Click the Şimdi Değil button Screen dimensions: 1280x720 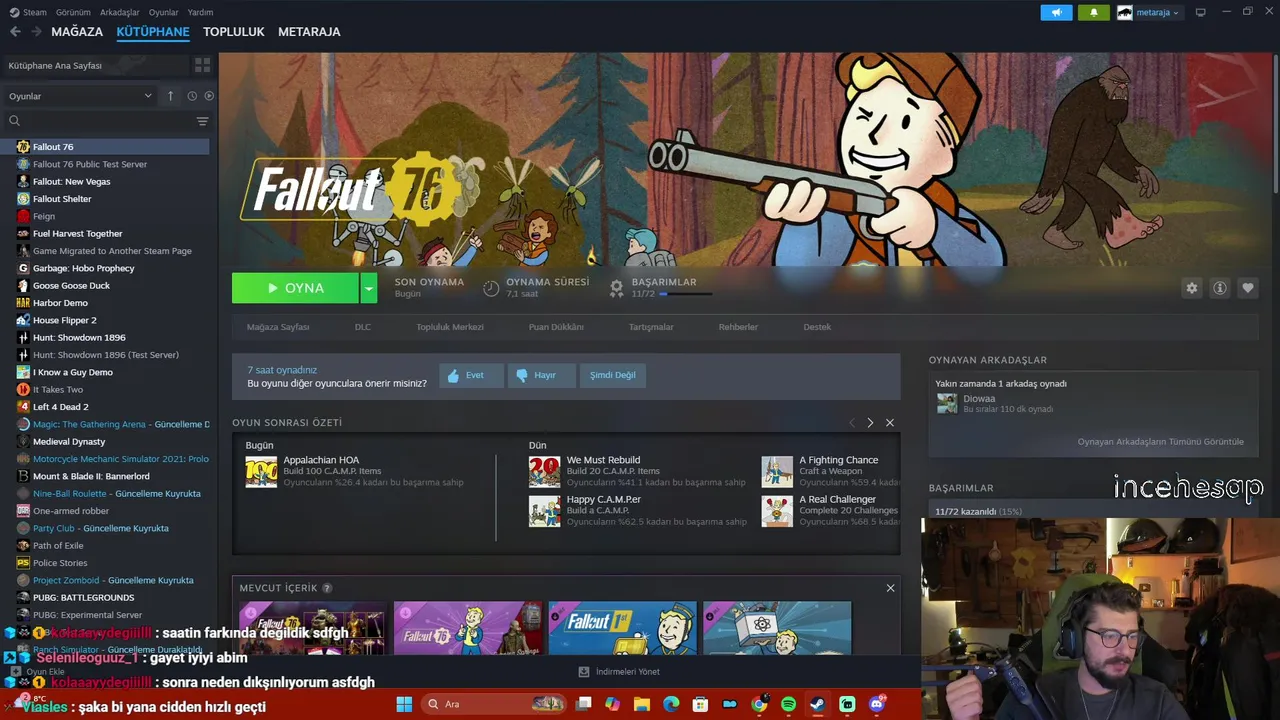click(x=612, y=375)
